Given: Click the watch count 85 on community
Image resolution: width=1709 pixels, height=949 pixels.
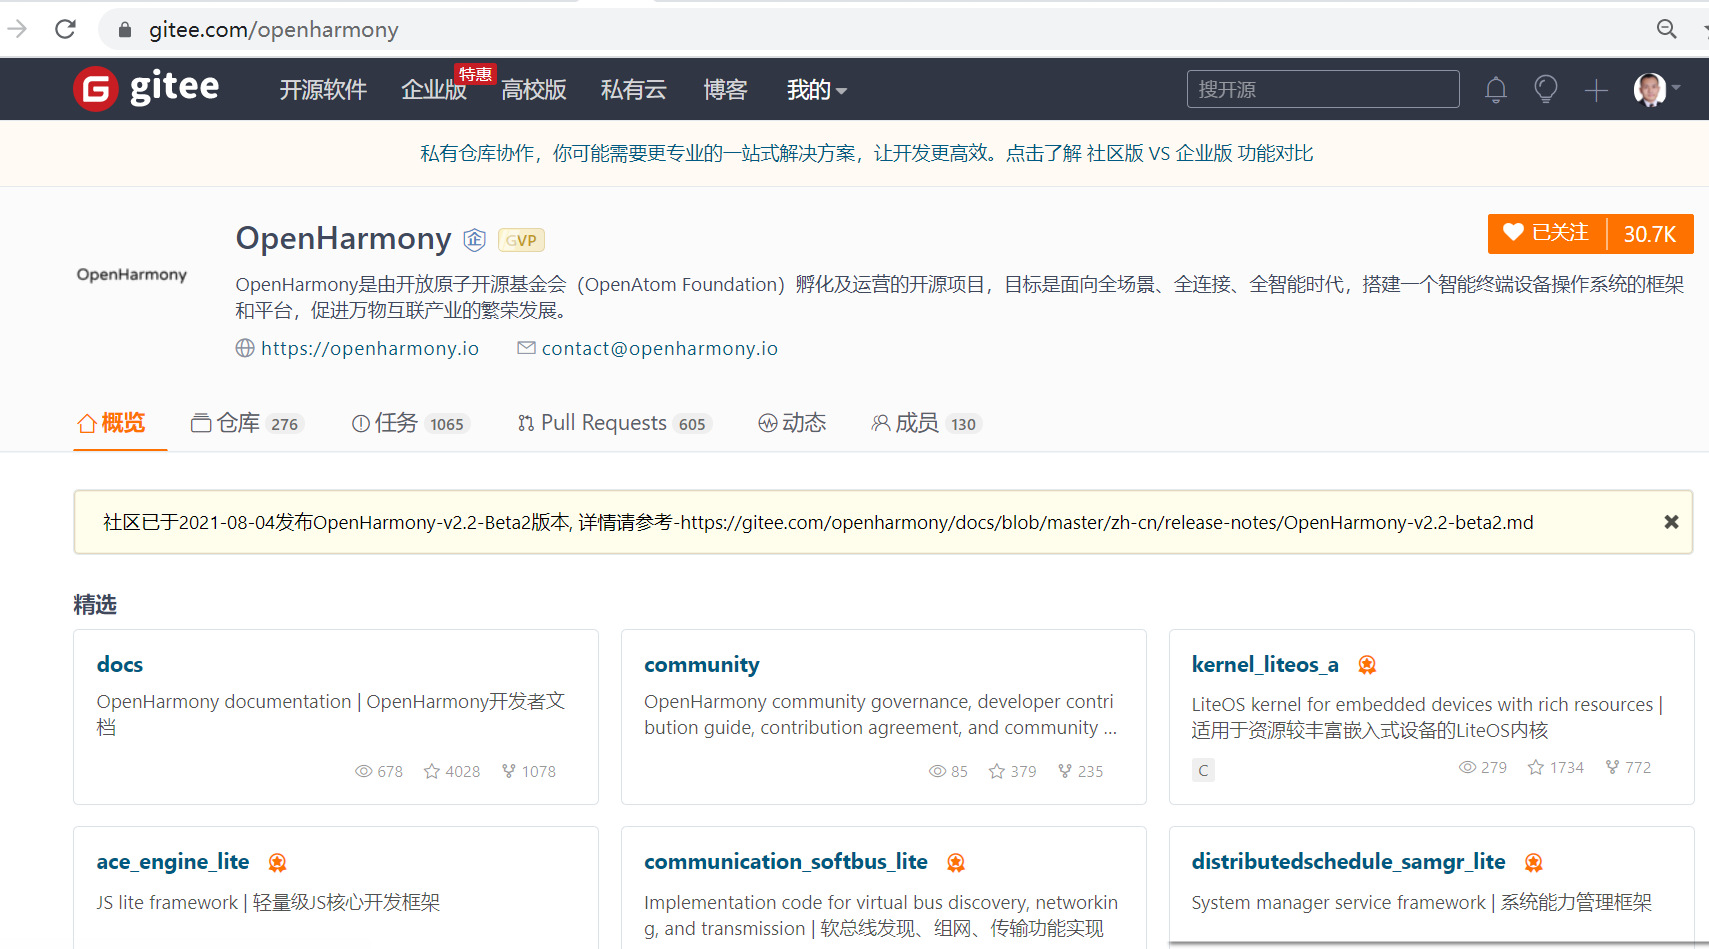Looking at the screenshot, I should [948, 771].
